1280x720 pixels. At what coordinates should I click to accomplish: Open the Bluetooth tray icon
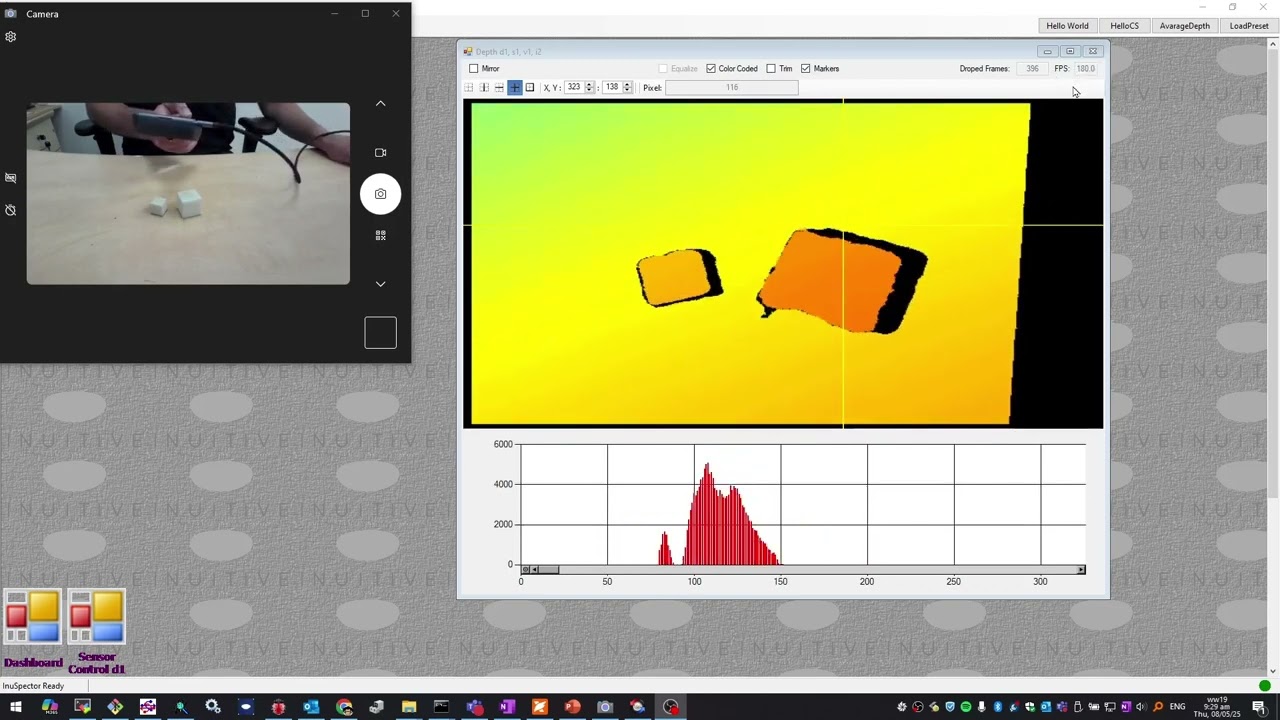998,707
